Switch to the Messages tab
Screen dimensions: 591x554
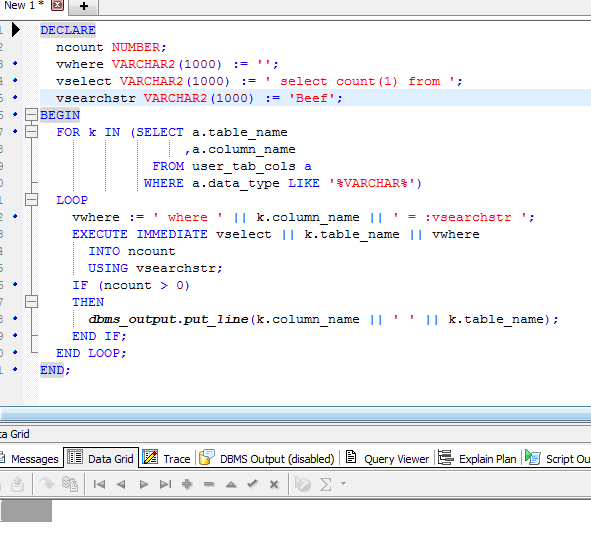[29, 459]
